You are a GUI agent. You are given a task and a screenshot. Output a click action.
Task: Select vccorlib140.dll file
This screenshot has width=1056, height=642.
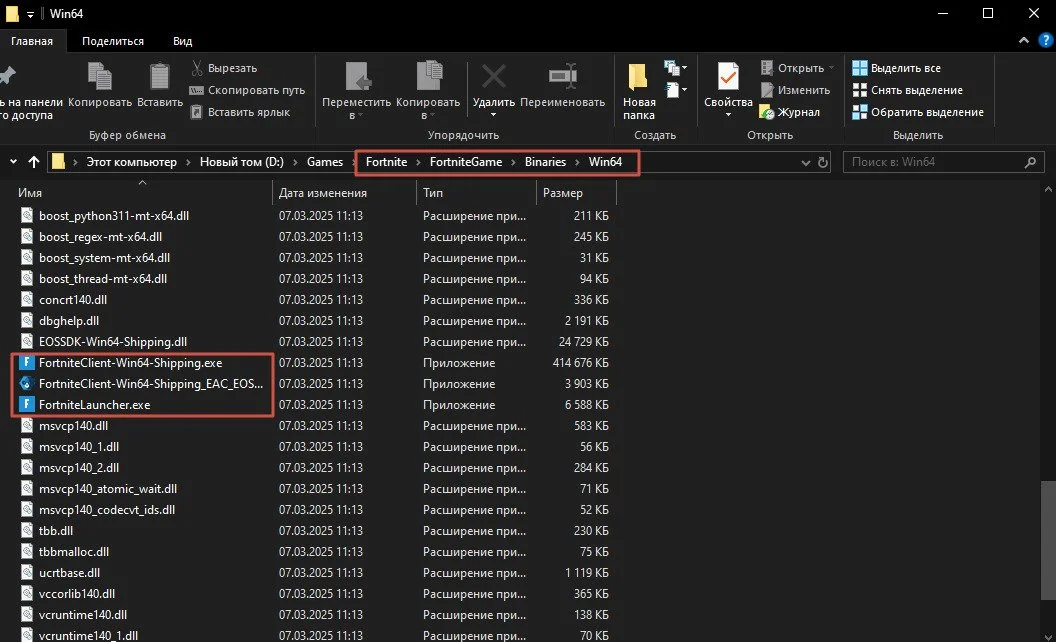point(77,594)
